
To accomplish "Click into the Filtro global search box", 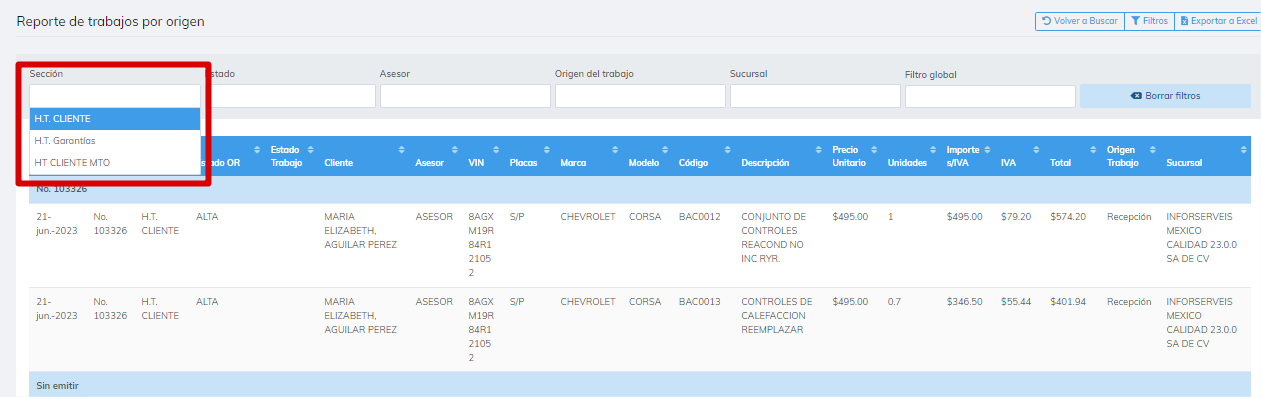I will pyautogui.click(x=990, y=96).
